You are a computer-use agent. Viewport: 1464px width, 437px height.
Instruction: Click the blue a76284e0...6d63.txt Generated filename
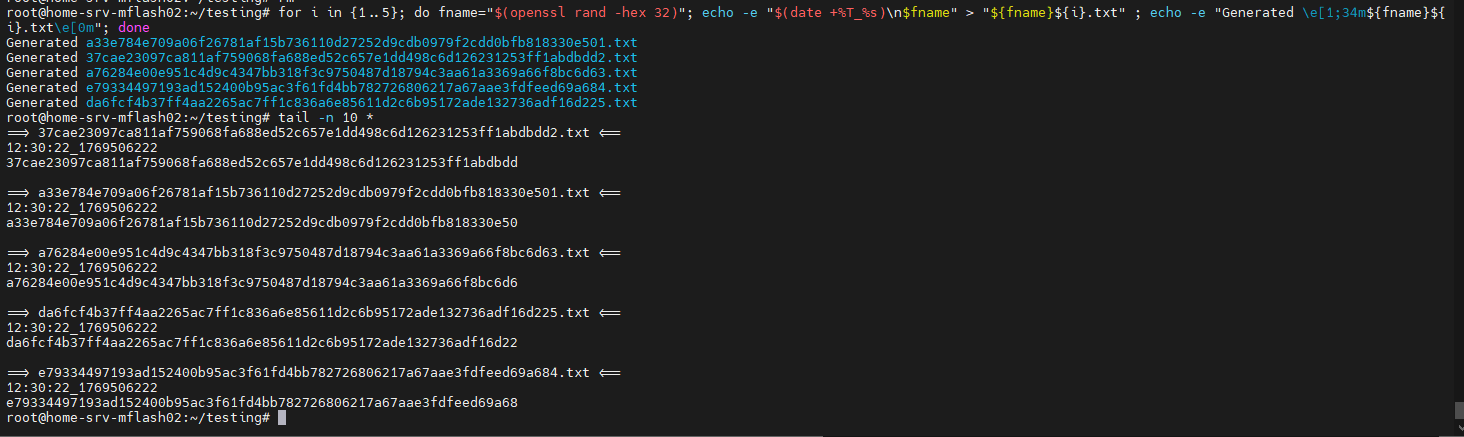[x=362, y=73]
